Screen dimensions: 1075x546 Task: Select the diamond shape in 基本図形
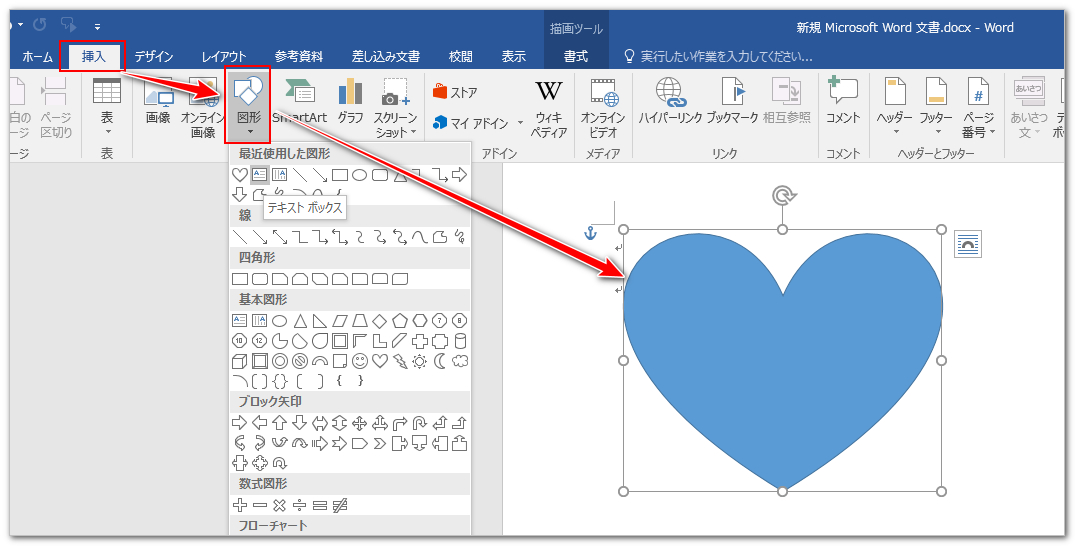pos(379,321)
